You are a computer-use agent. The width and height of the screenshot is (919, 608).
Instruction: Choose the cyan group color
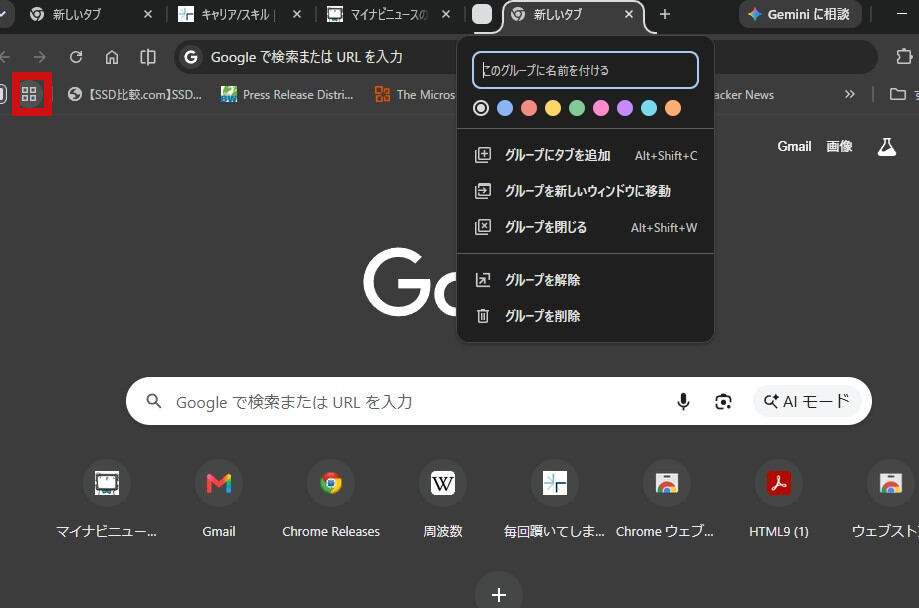649,108
